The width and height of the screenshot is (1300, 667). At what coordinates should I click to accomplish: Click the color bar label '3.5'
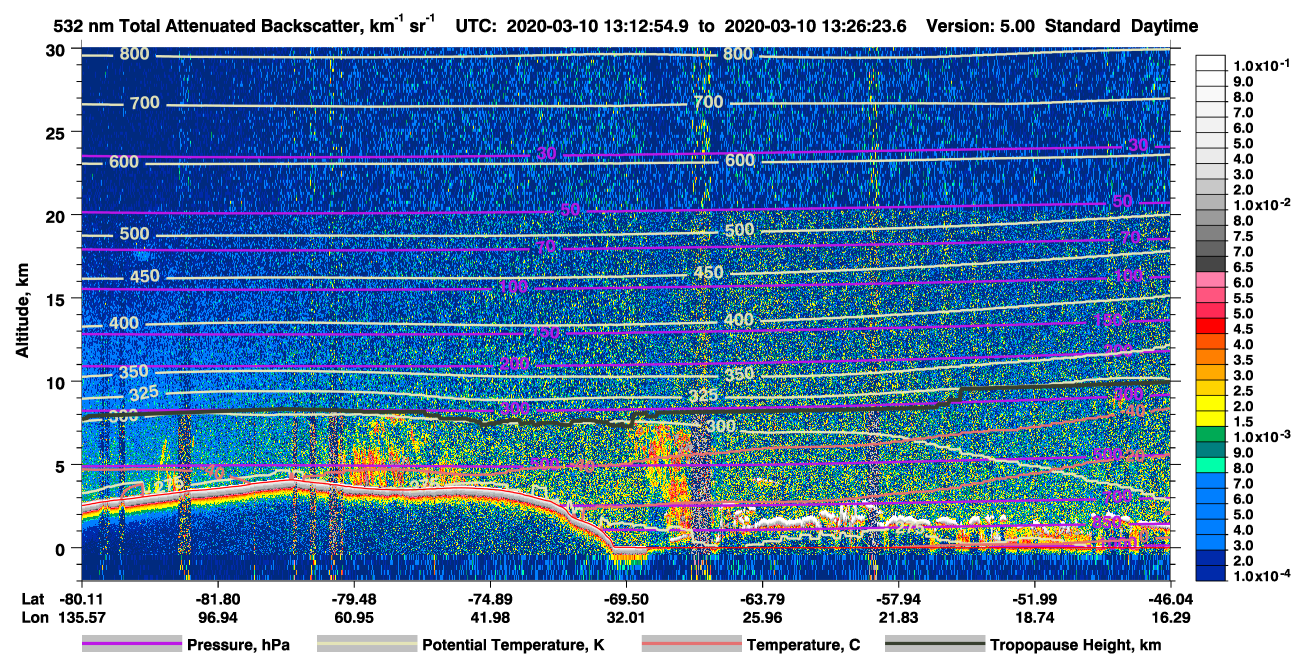click(1244, 360)
